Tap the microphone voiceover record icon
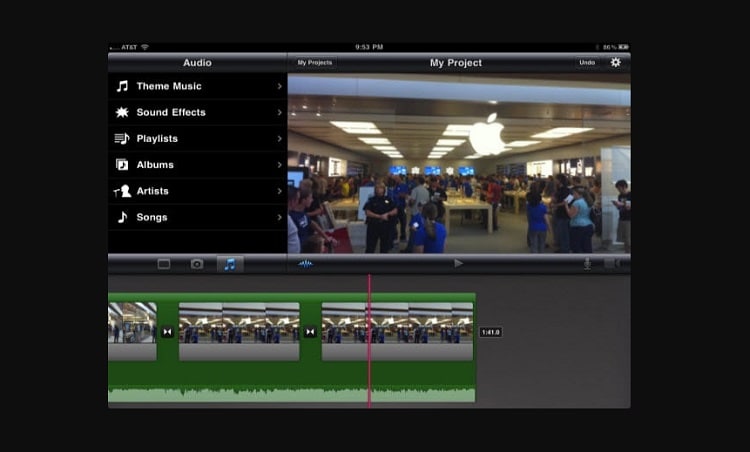750x452 pixels. click(587, 264)
